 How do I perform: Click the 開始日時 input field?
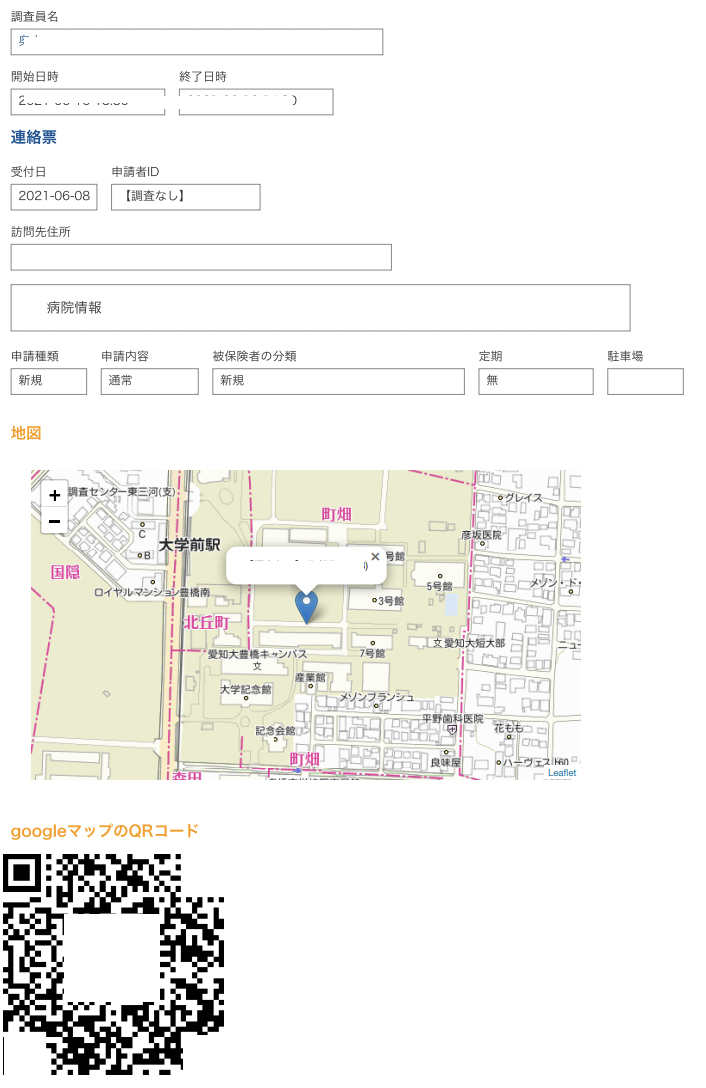(x=88, y=101)
